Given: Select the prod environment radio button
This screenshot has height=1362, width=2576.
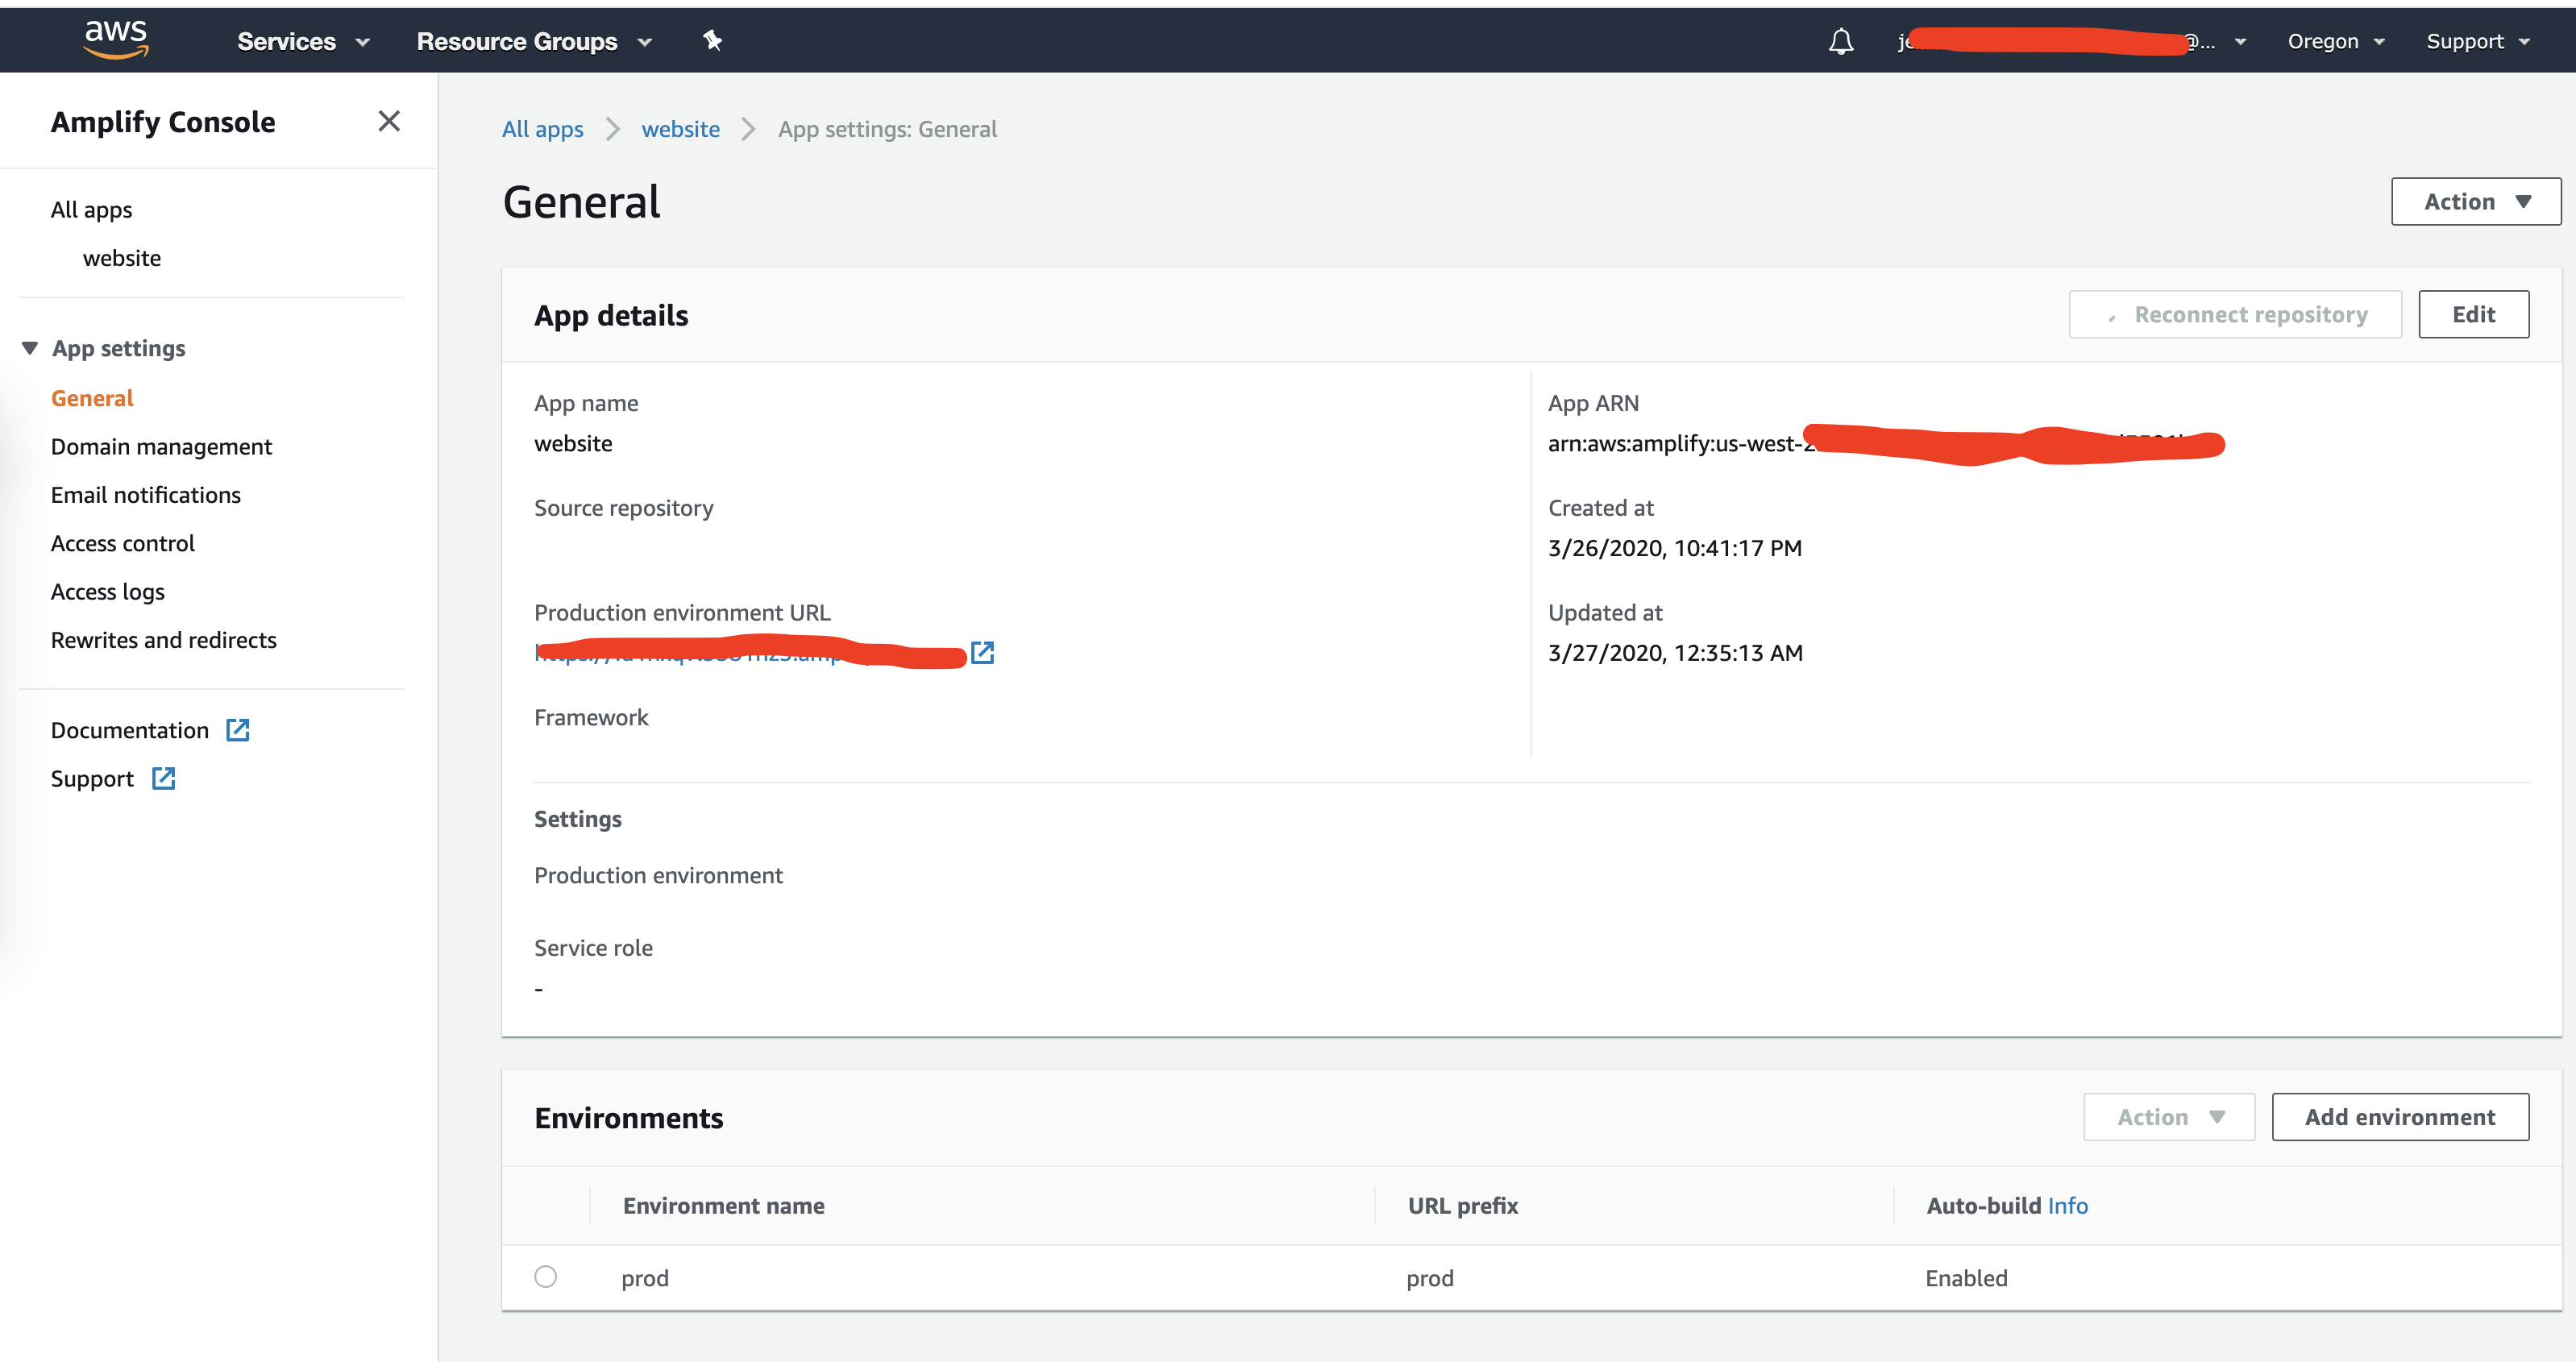Looking at the screenshot, I should [545, 1277].
